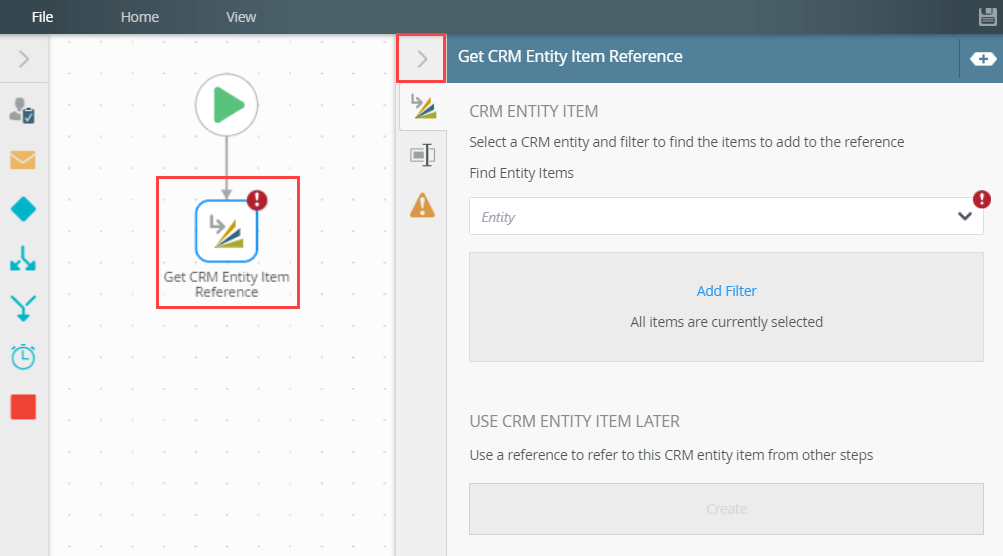The height and width of the screenshot is (556, 1003).
Task: Open the errors tab with warning triangle
Action: click(423, 205)
